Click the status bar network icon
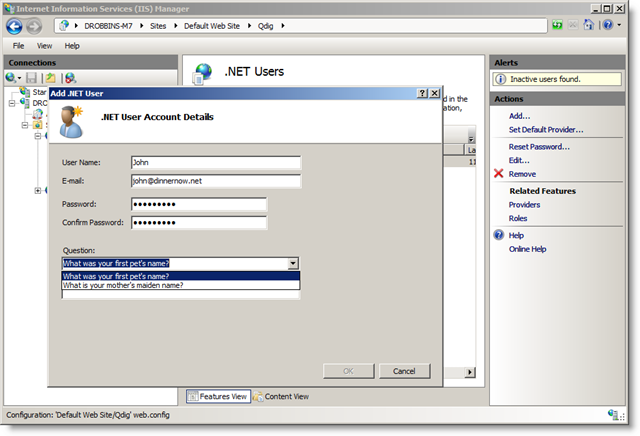 [615, 415]
